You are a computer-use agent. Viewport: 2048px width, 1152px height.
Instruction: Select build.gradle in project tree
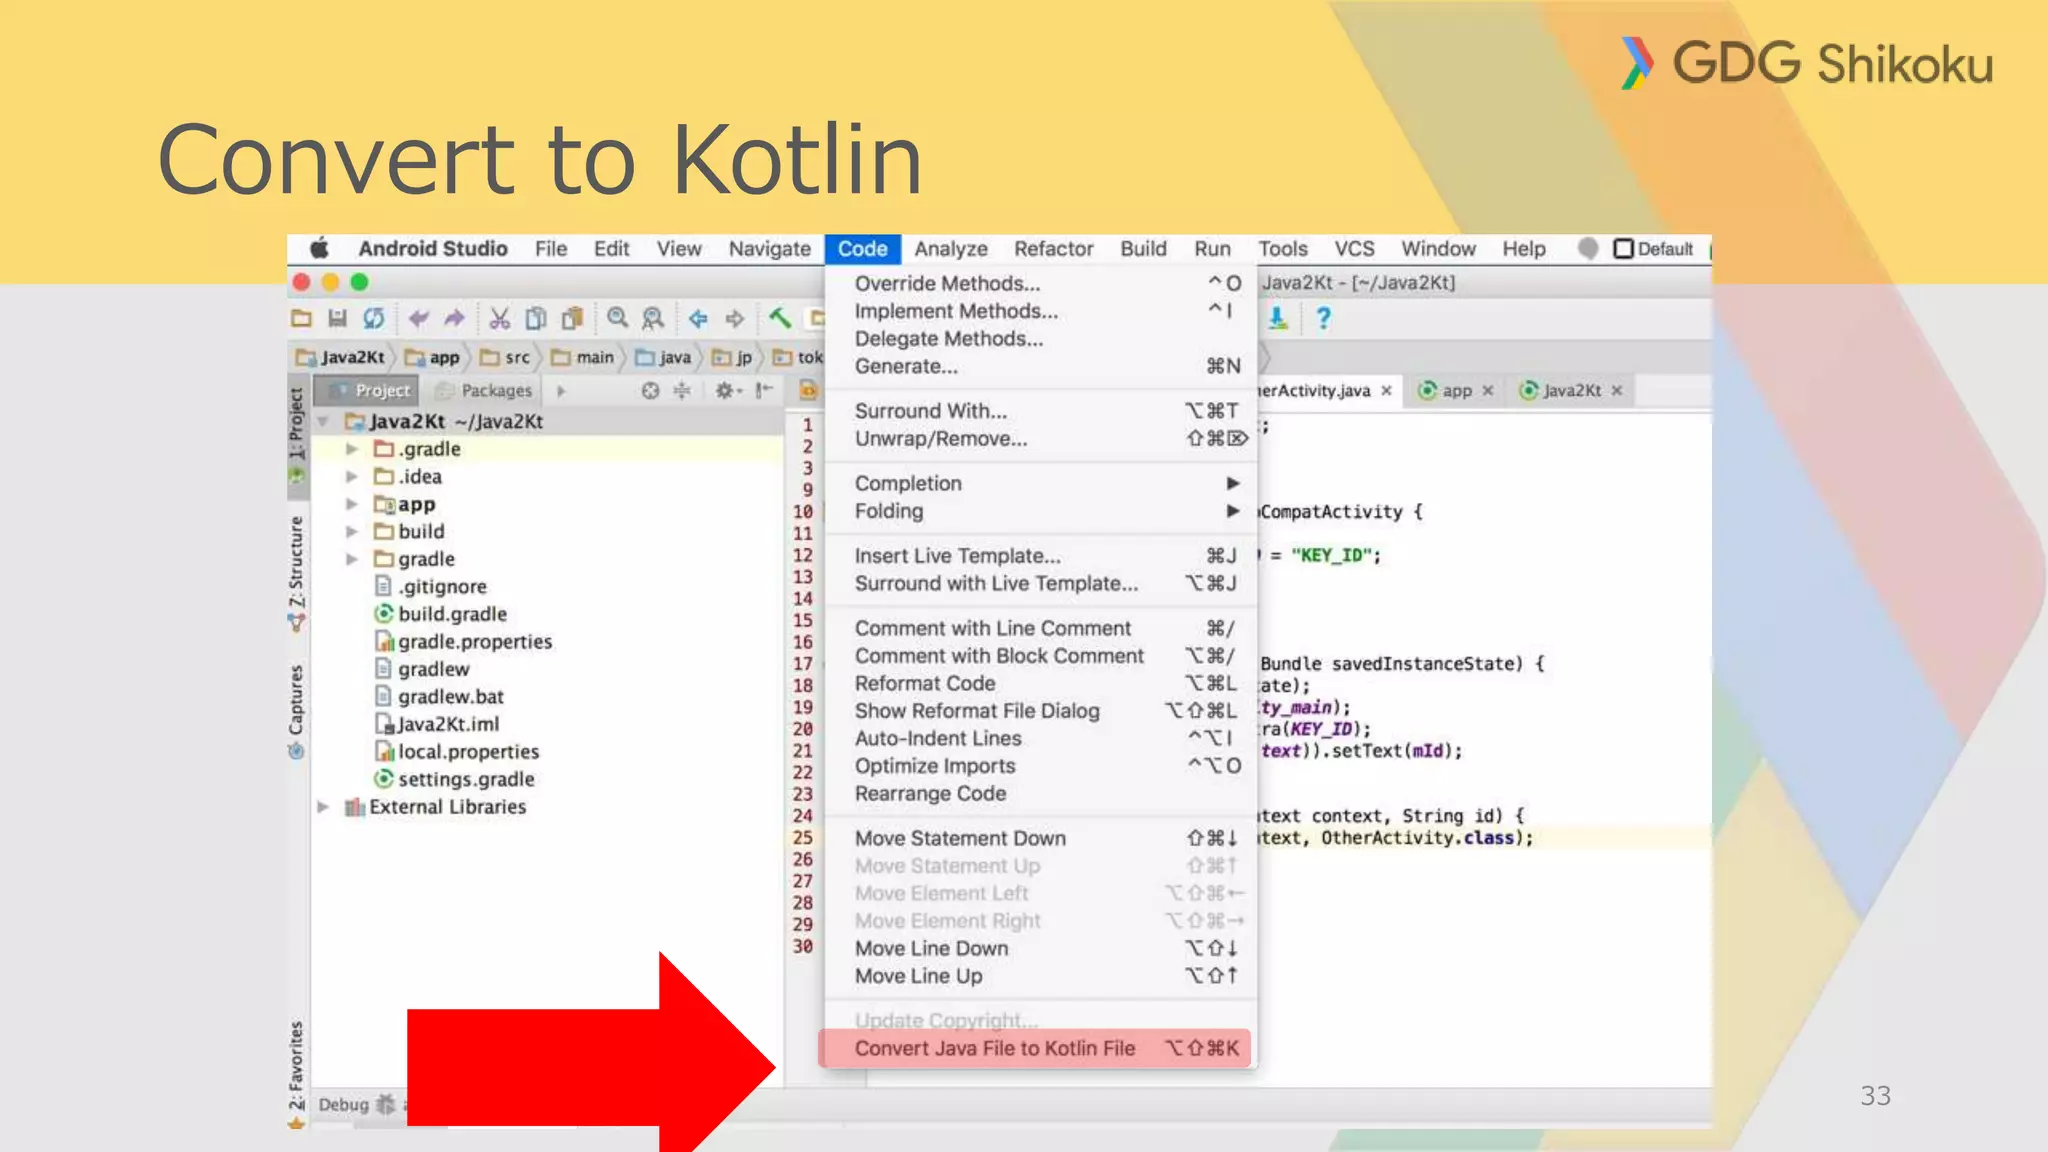[x=441, y=614]
